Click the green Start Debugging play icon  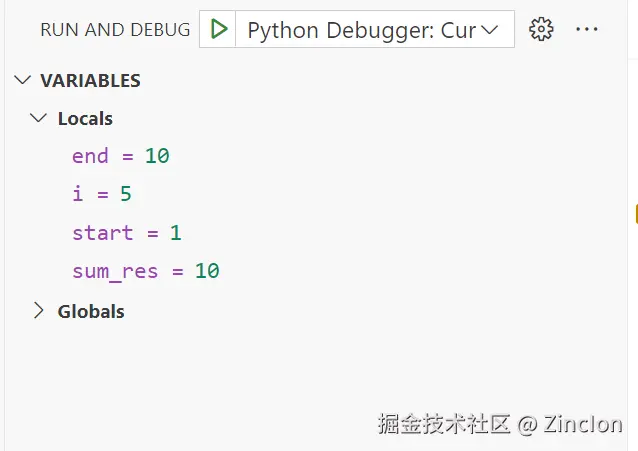pyautogui.click(x=219, y=29)
